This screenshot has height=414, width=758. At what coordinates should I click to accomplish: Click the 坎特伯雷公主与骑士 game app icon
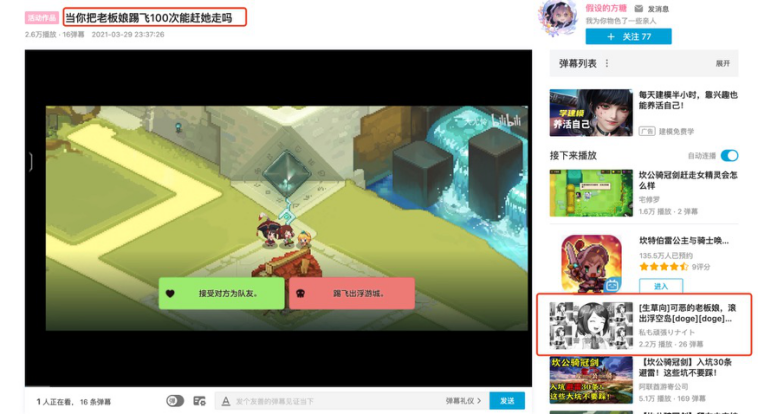[591, 264]
